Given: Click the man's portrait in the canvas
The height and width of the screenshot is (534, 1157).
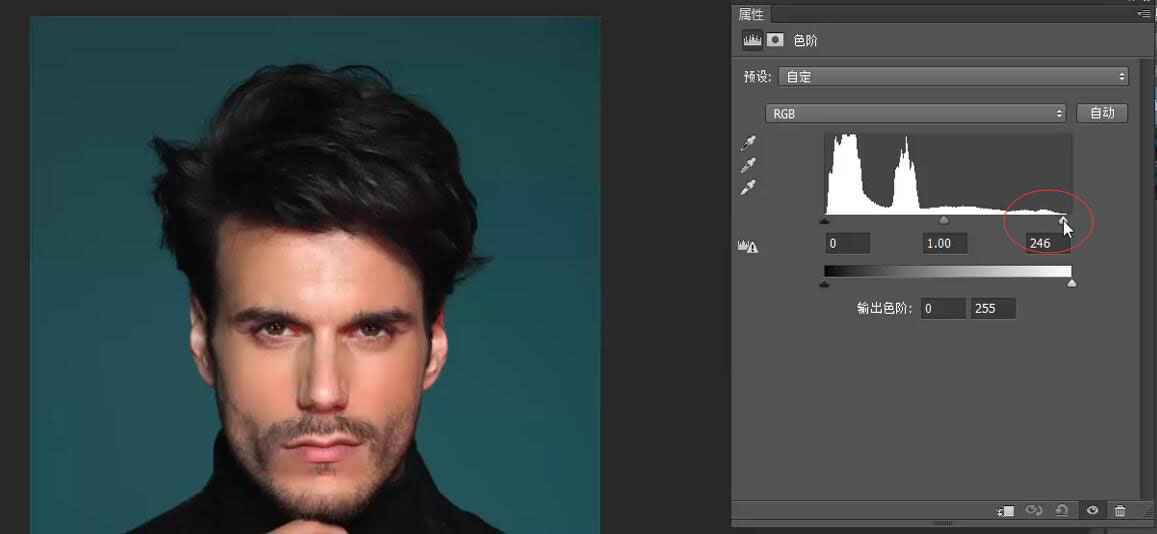Looking at the screenshot, I should click(315, 275).
